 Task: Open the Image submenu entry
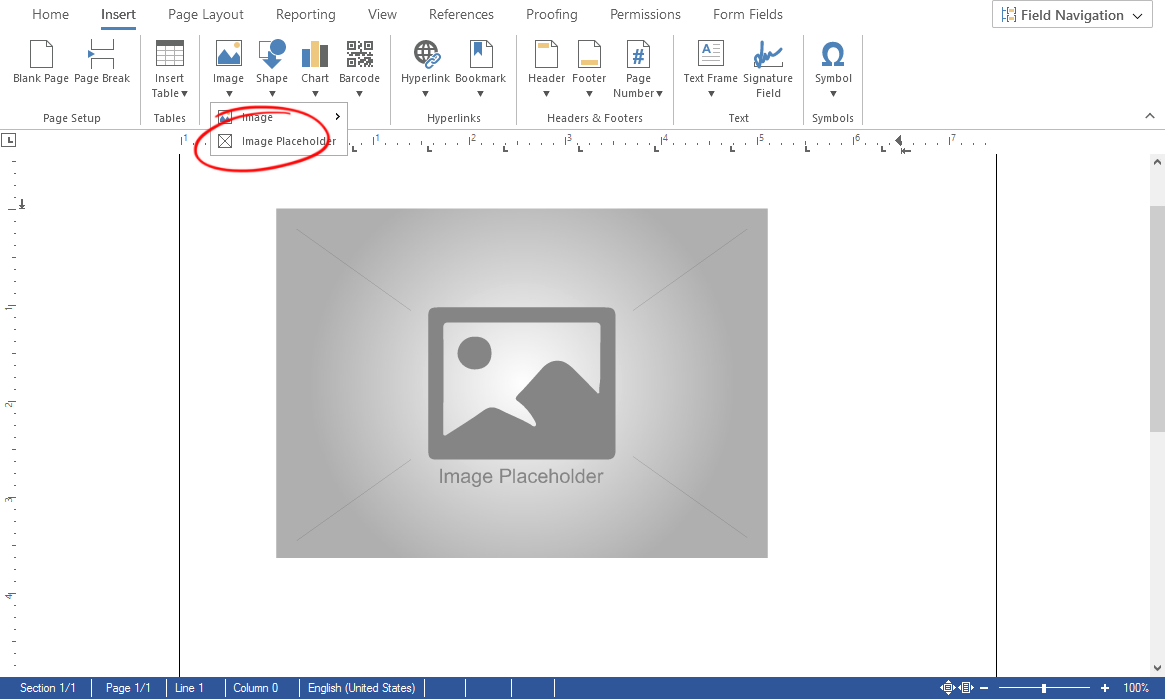(x=279, y=117)
